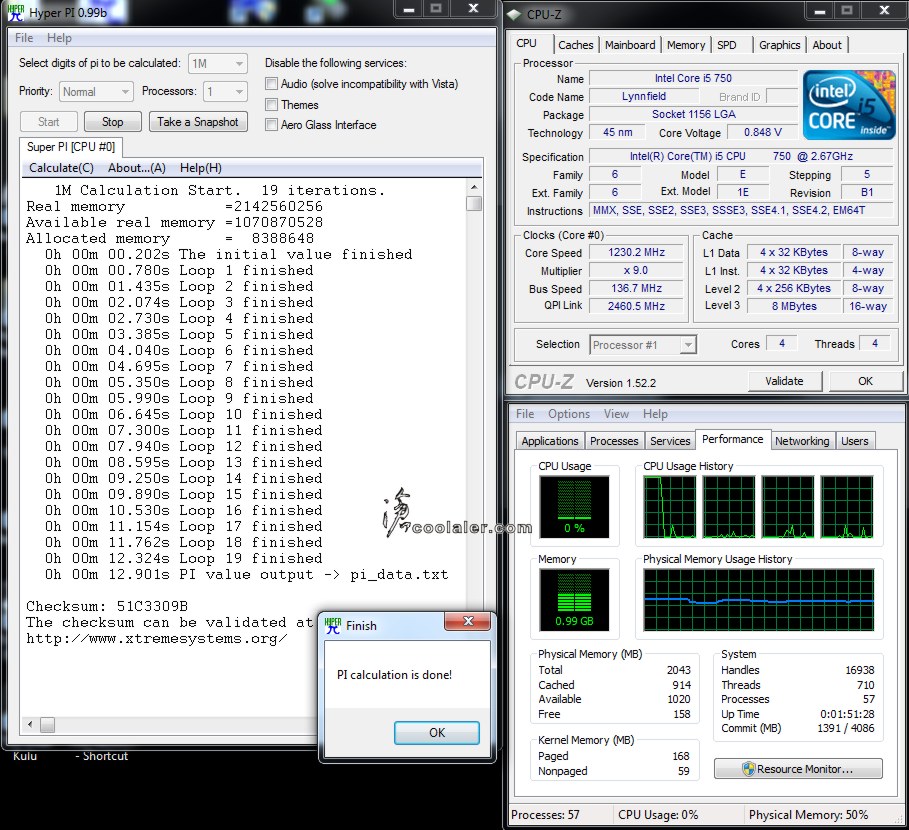The width and height of the screenshot is (909, 830).
Task: Open the File menu in Task Manager
Action: click(525, 414)
